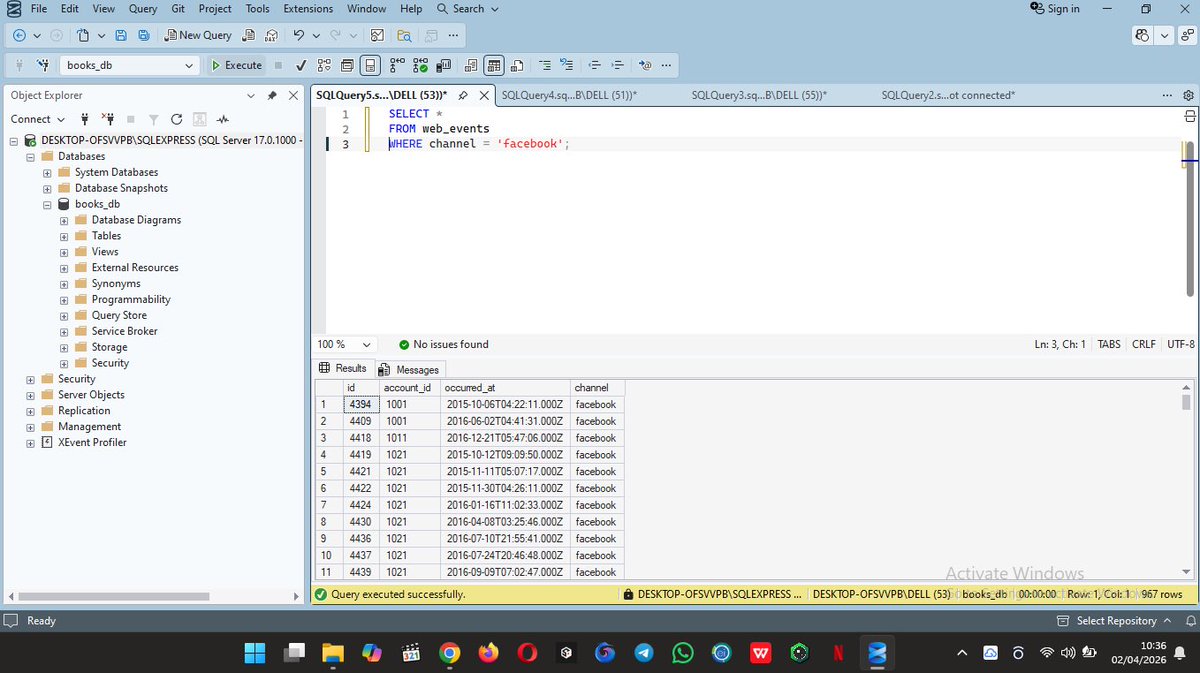Click the id cell 4394
This screenshot has height=673, width=1200.
(359, 405)
